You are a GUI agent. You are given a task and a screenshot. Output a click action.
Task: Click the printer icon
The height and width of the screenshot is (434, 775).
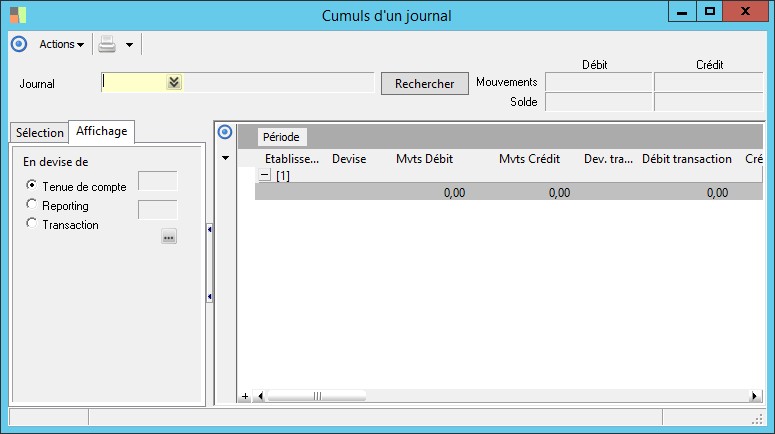click(107, 44)
